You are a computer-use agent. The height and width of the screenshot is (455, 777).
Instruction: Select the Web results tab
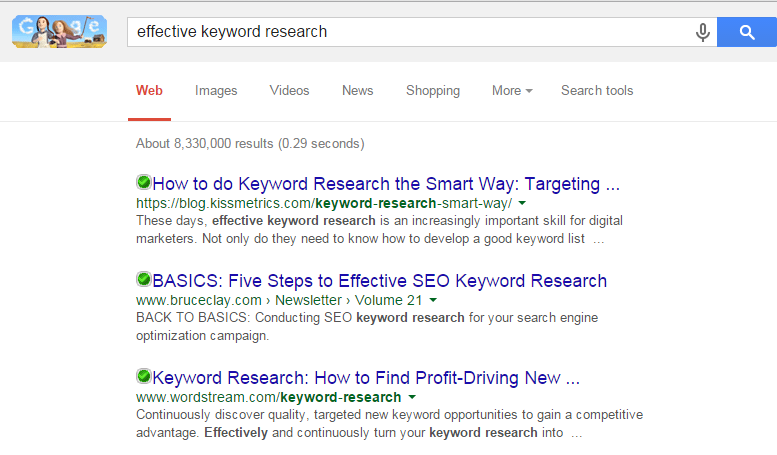149,91
